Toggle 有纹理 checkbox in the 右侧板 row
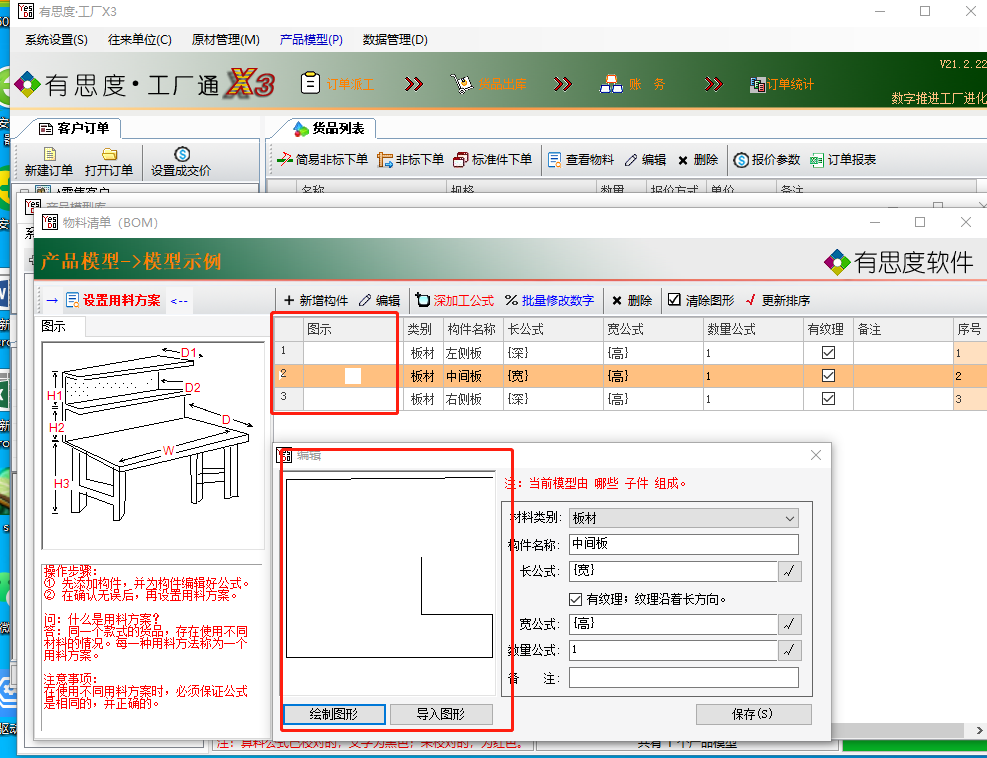Image resolution: width=987 pixels, height=758 pixels. pos(828,399)
